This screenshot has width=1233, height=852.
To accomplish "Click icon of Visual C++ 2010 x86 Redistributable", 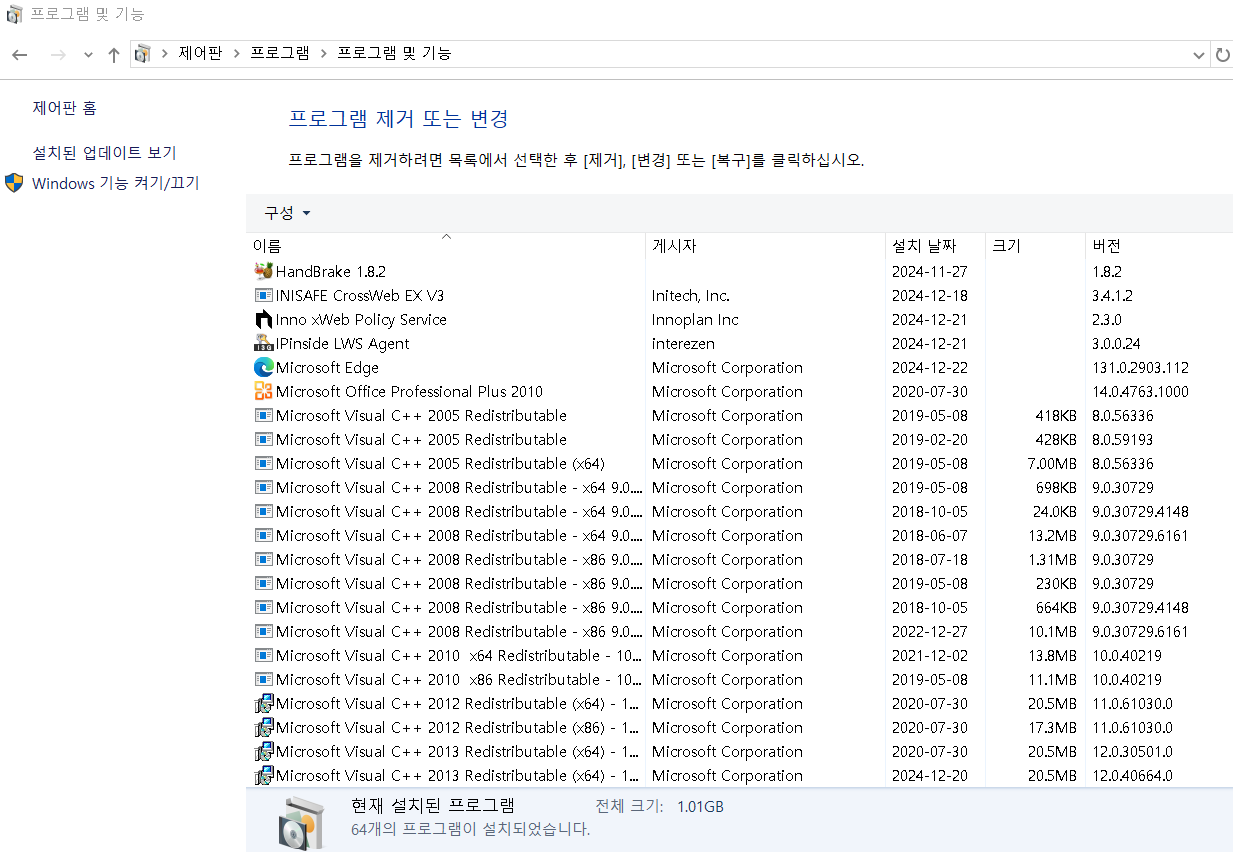I will (264, 679).
